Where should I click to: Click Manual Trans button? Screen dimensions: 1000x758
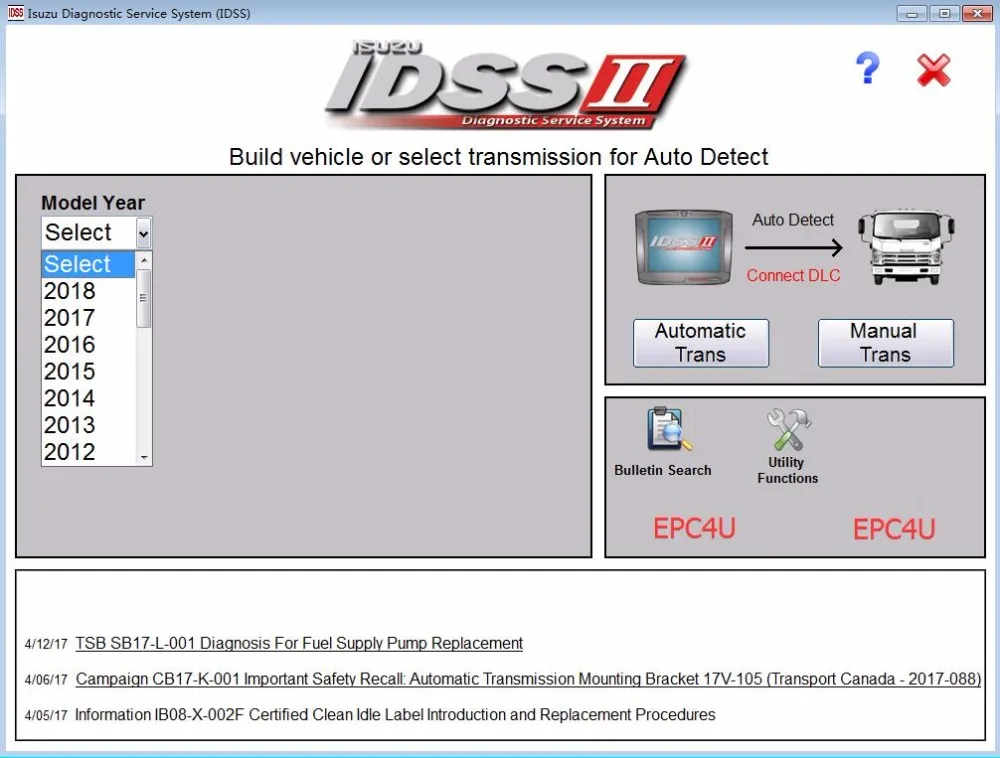click(x=886, y=343)
